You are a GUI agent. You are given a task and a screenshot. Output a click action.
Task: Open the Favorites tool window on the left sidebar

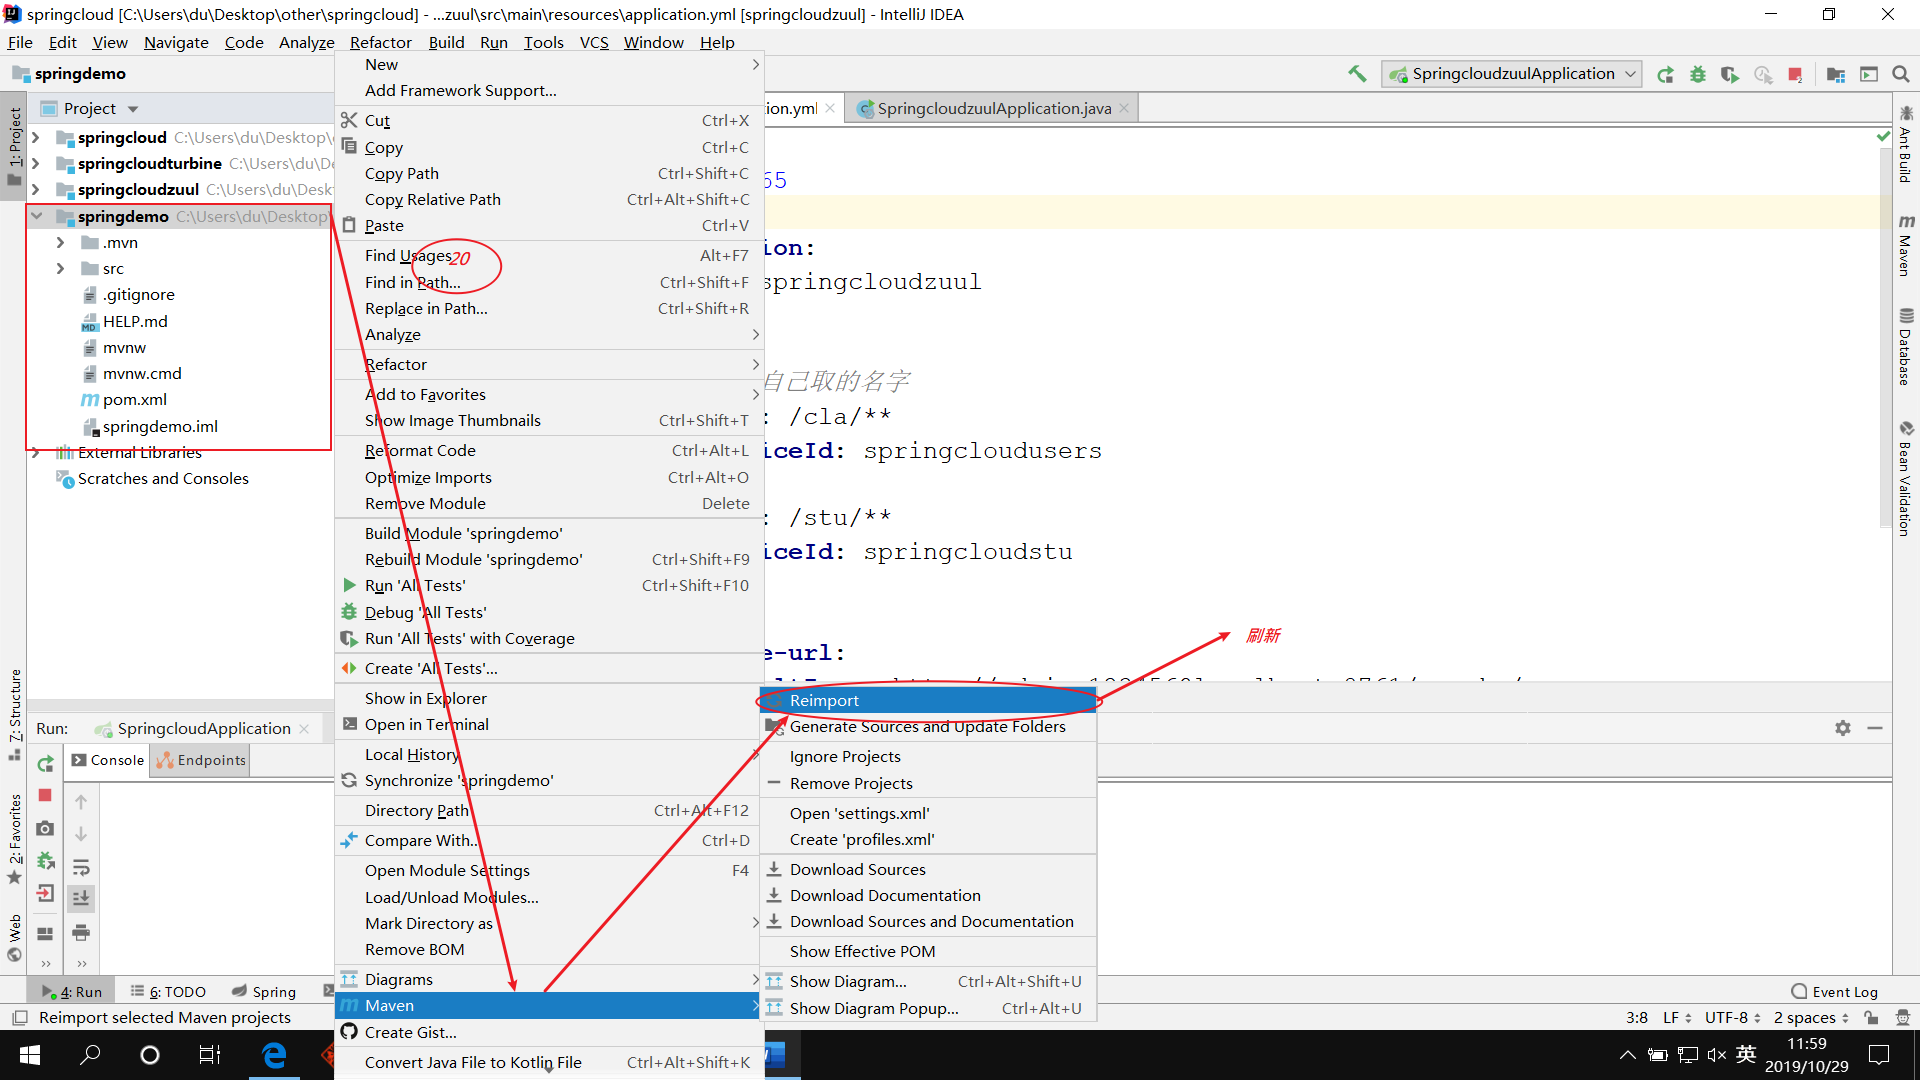(x=14, y=838)
